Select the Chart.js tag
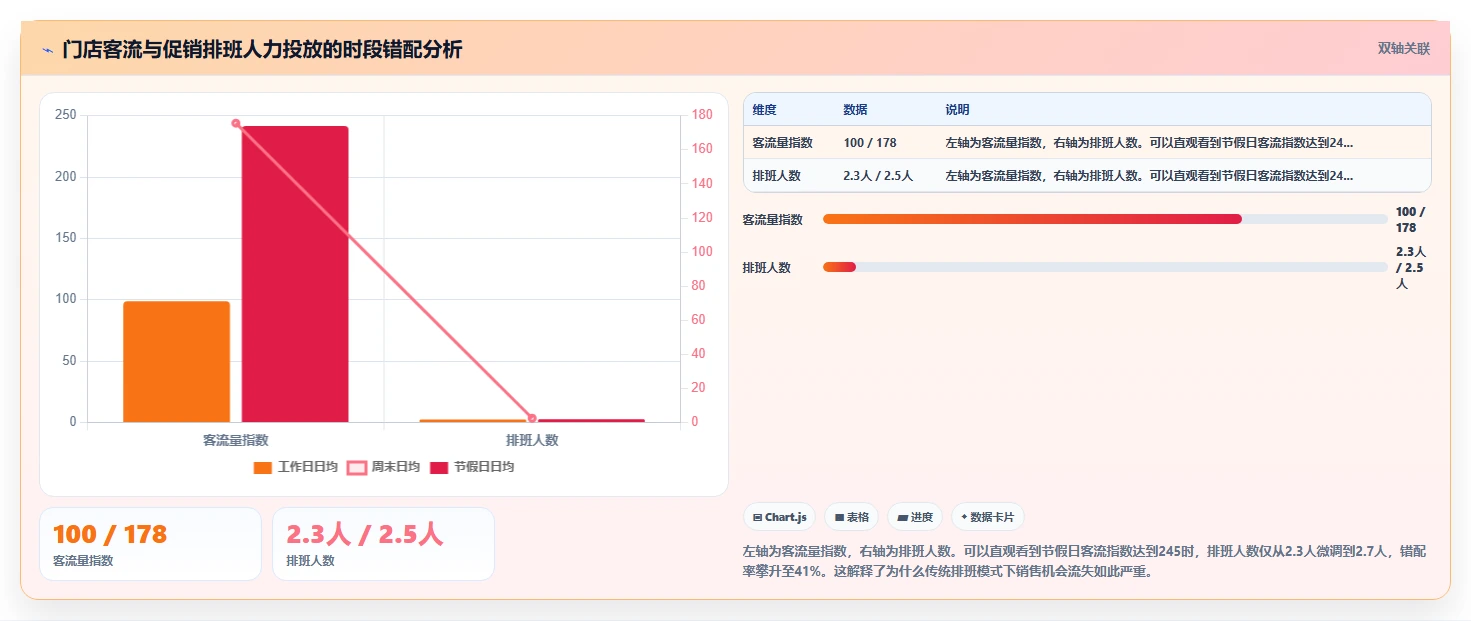1471x621 pixels. (x=779, y=517)
